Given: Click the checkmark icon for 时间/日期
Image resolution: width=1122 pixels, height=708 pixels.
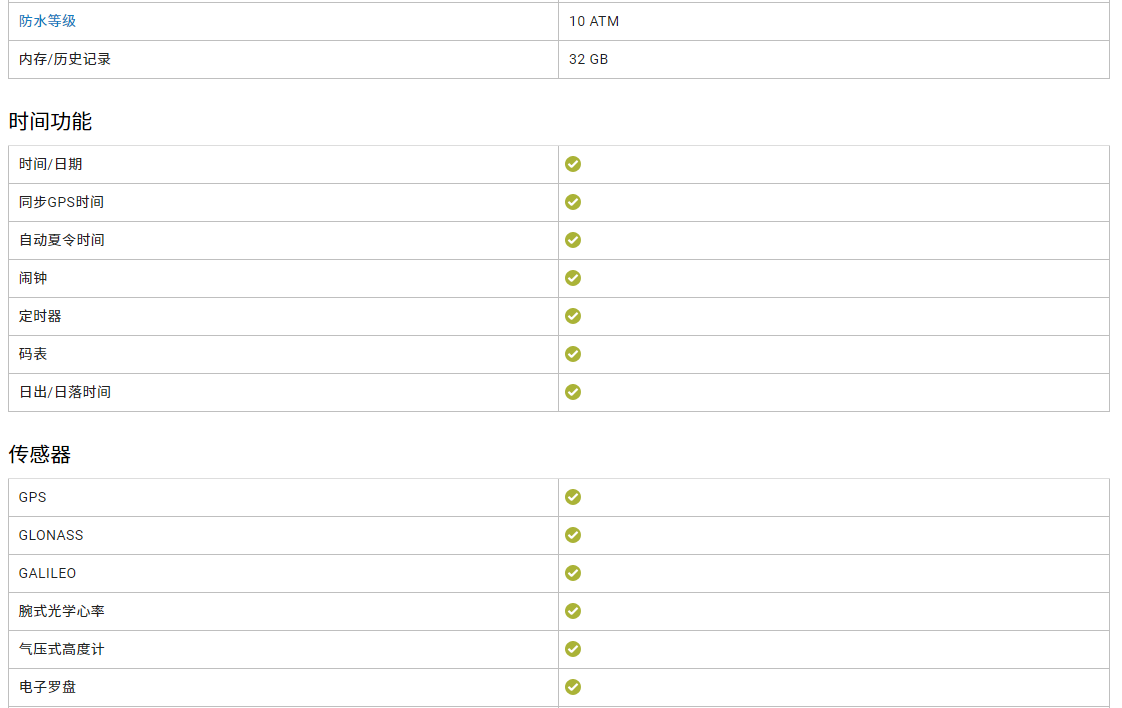Looking at the screenshot, I should (573, 164).
